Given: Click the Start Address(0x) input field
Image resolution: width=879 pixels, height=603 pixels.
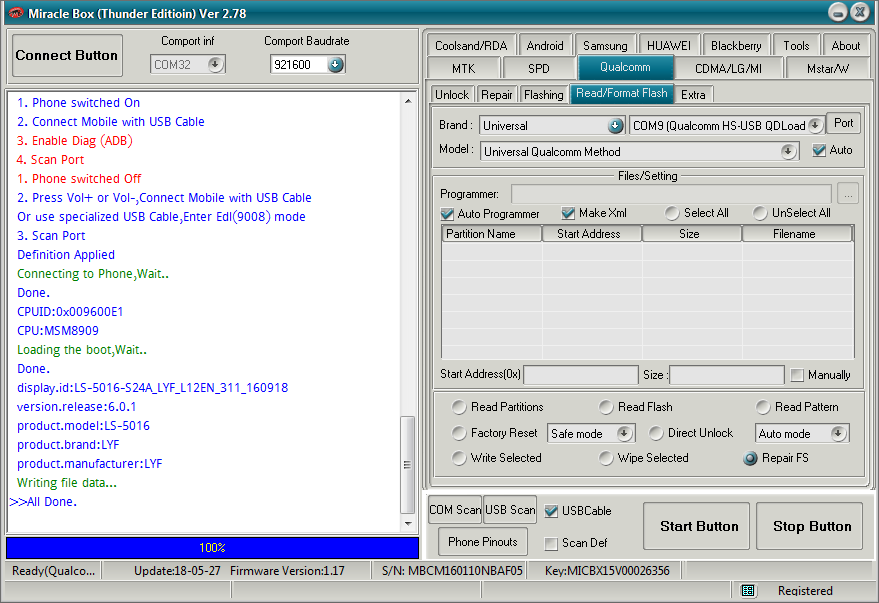Looking at the screenshot, I should tap(581, 375).
